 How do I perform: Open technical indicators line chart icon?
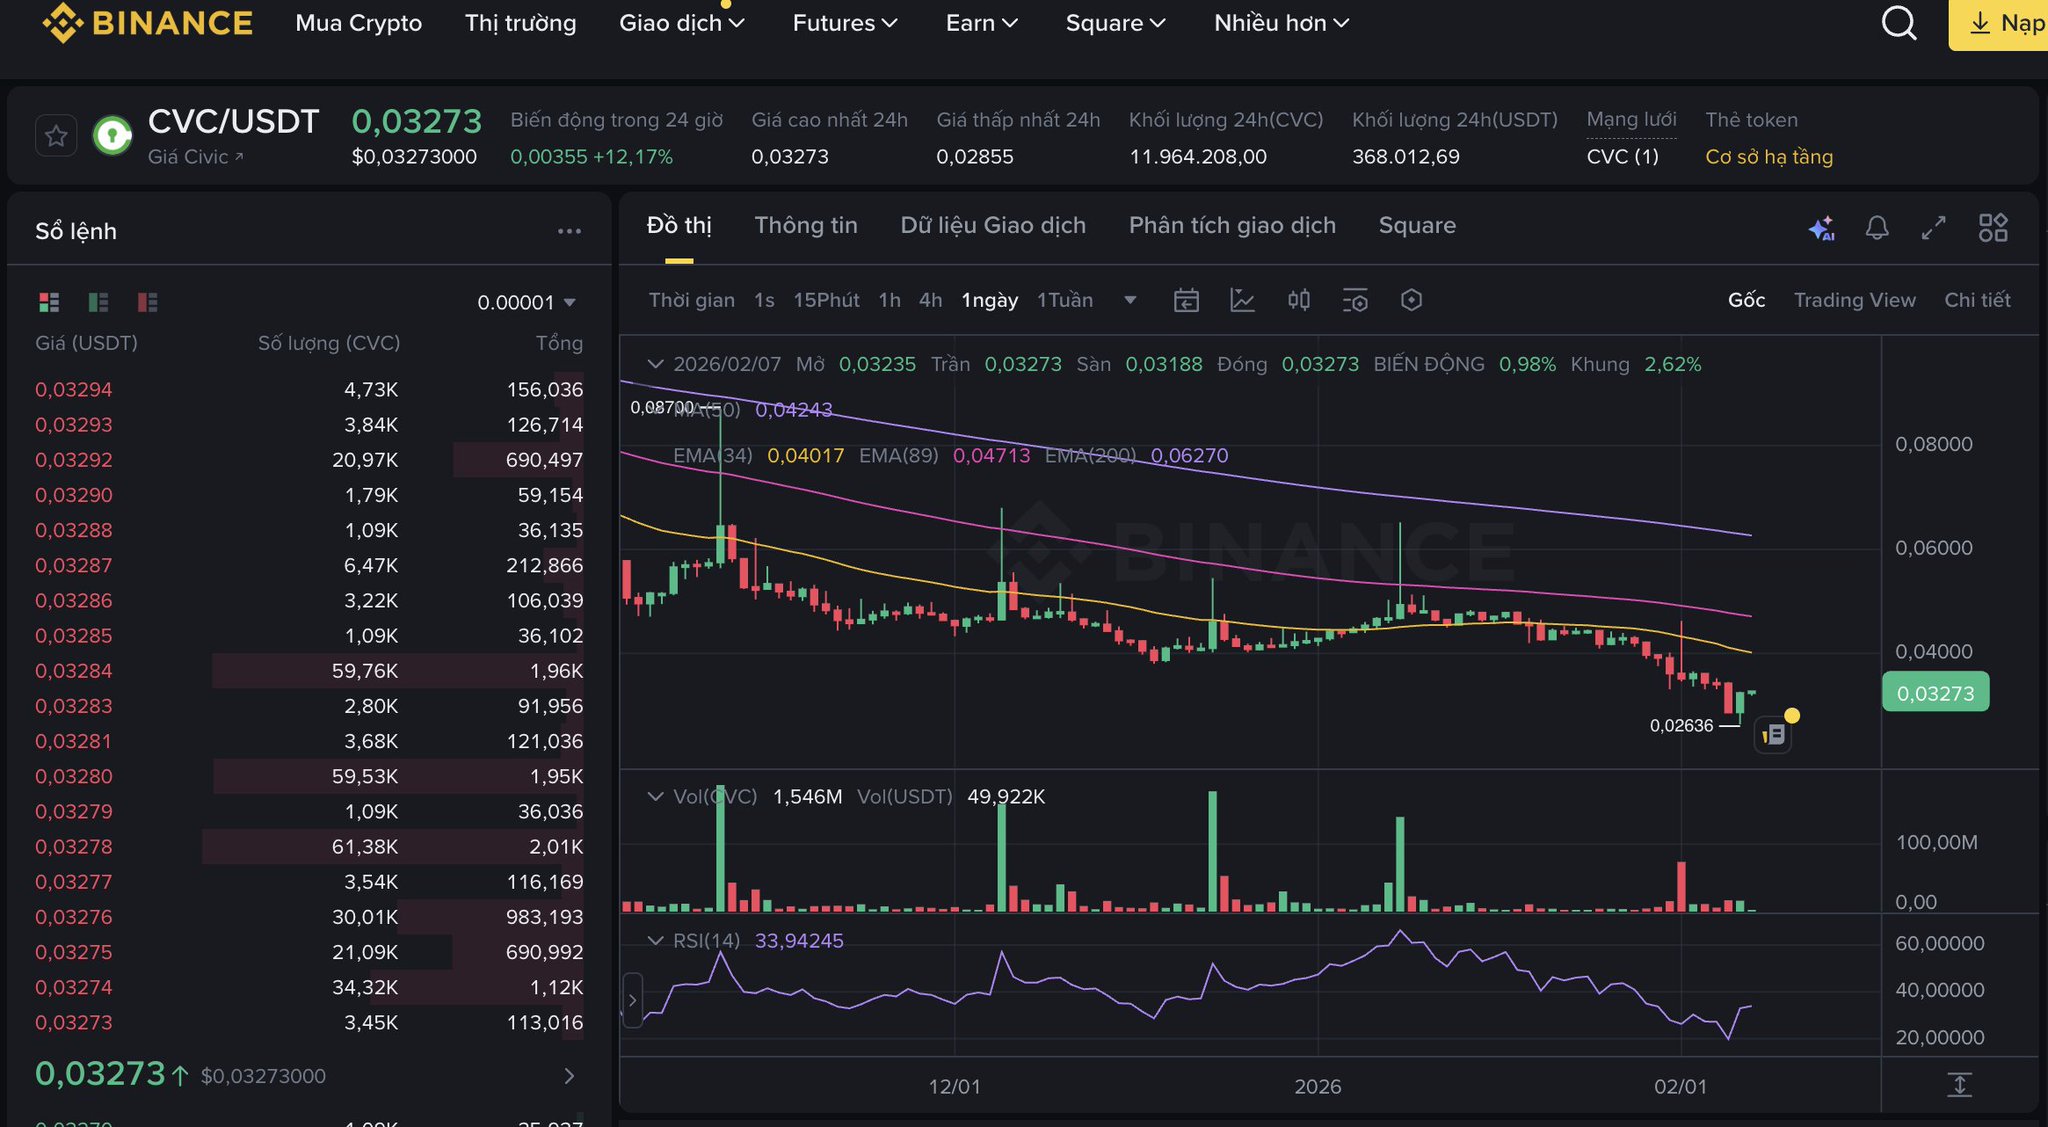[1242, 300]
